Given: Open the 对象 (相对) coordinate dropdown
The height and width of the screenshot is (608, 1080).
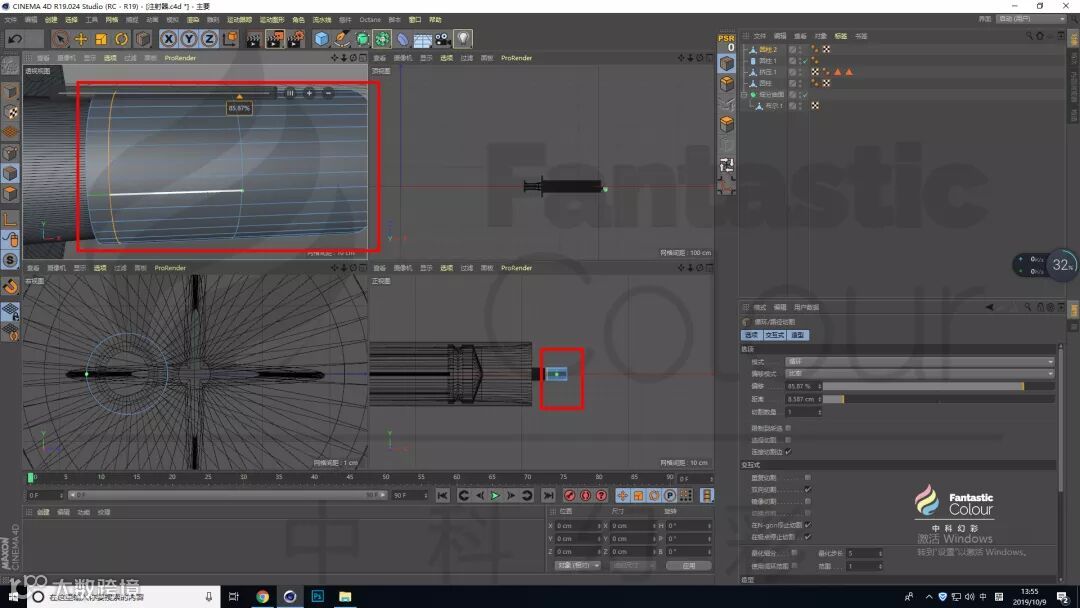Looking at the screenshot, I should tap(577, 565).
